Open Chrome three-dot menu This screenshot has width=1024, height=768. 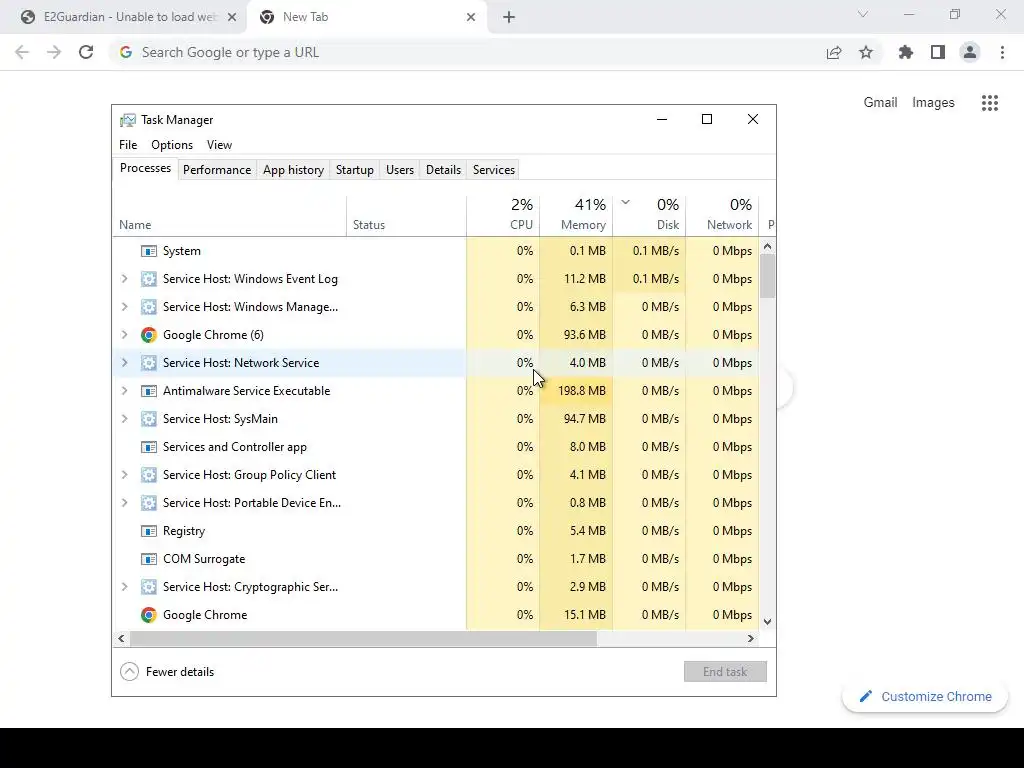coord(1002,52)
